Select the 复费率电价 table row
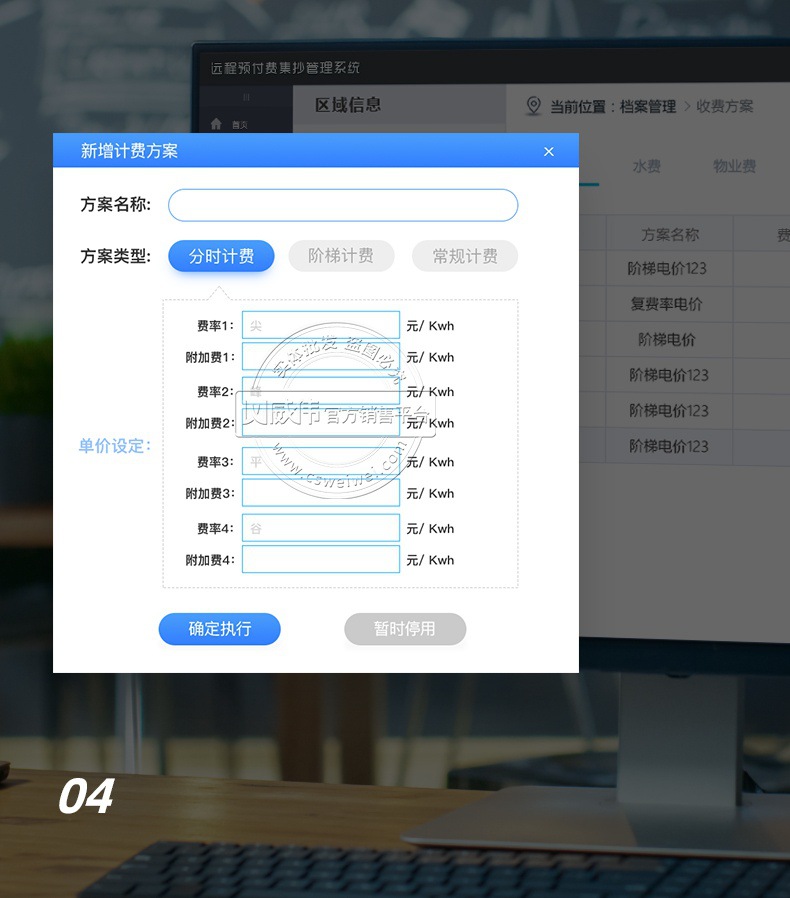The image size is (790, 898). 685,304
